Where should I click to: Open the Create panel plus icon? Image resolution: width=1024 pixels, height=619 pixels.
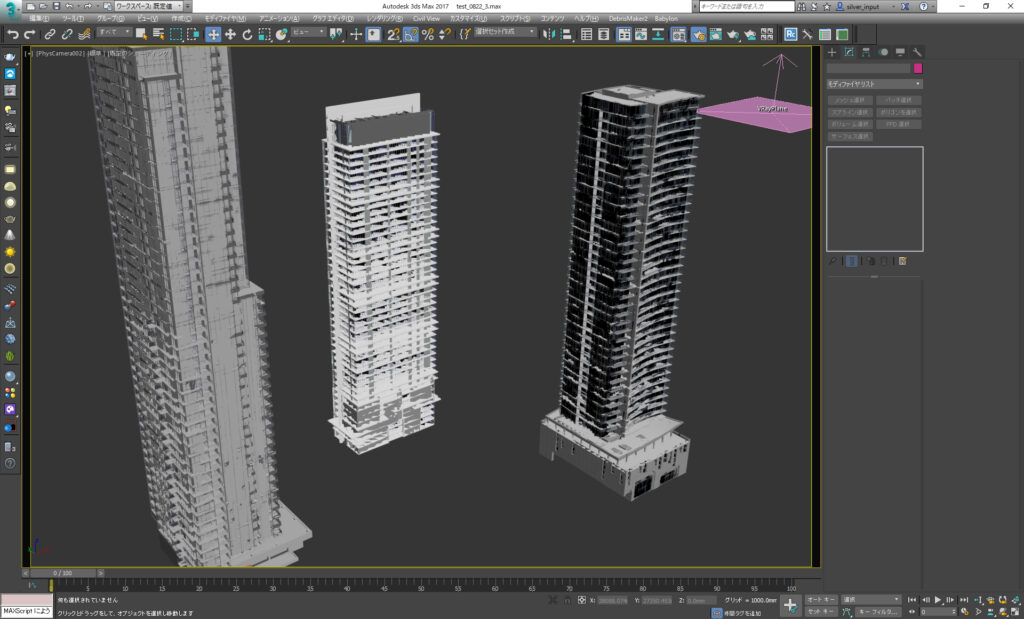tap(831, 52)
